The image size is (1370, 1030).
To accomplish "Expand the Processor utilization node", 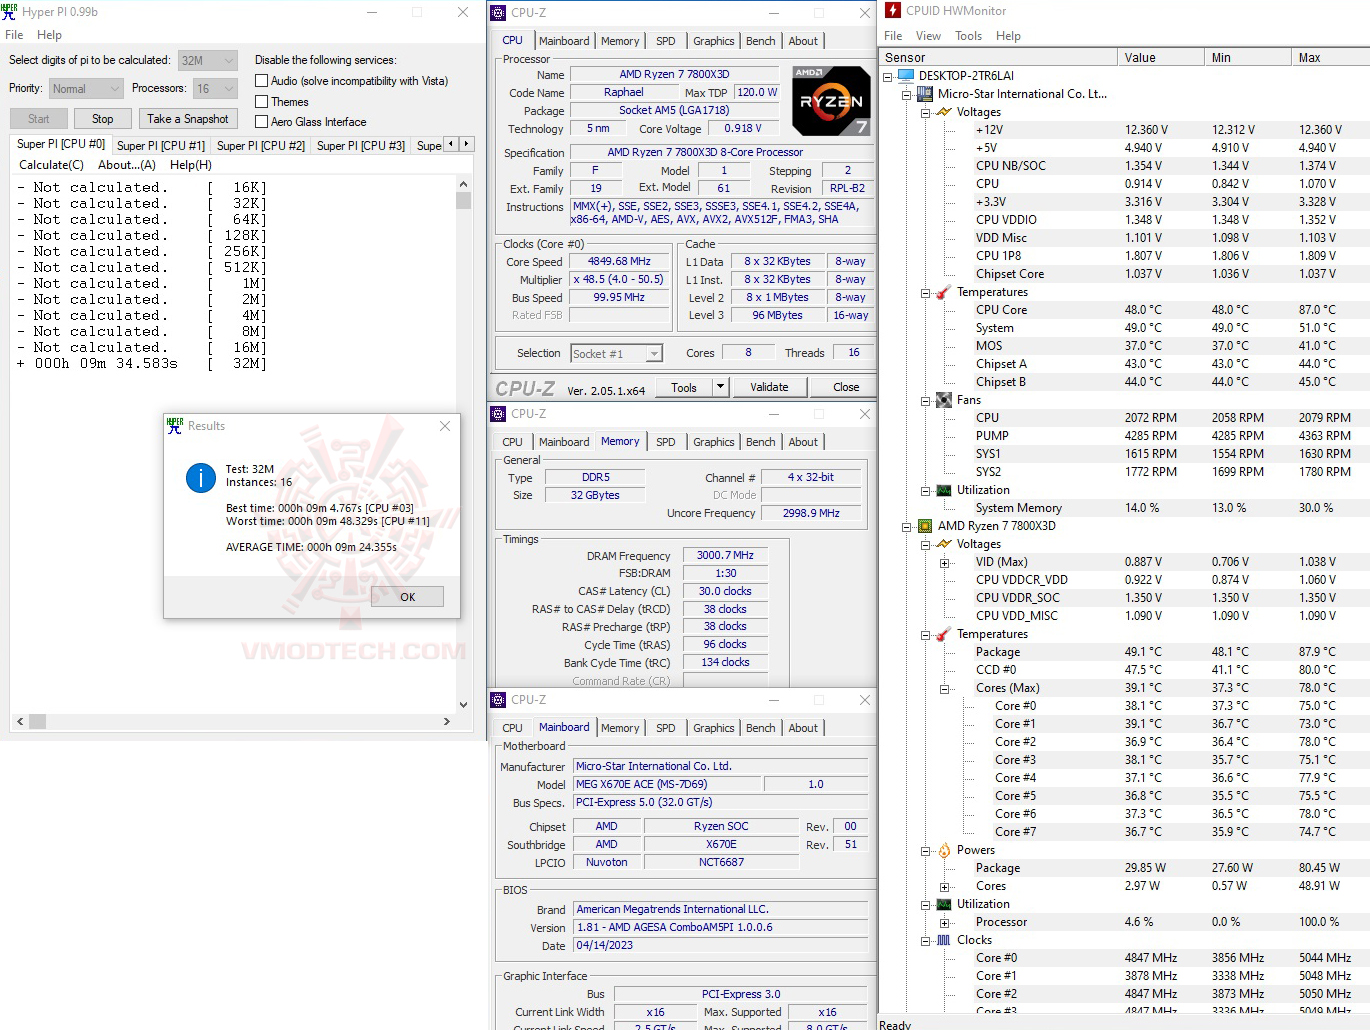I will (x=944, y=922).
